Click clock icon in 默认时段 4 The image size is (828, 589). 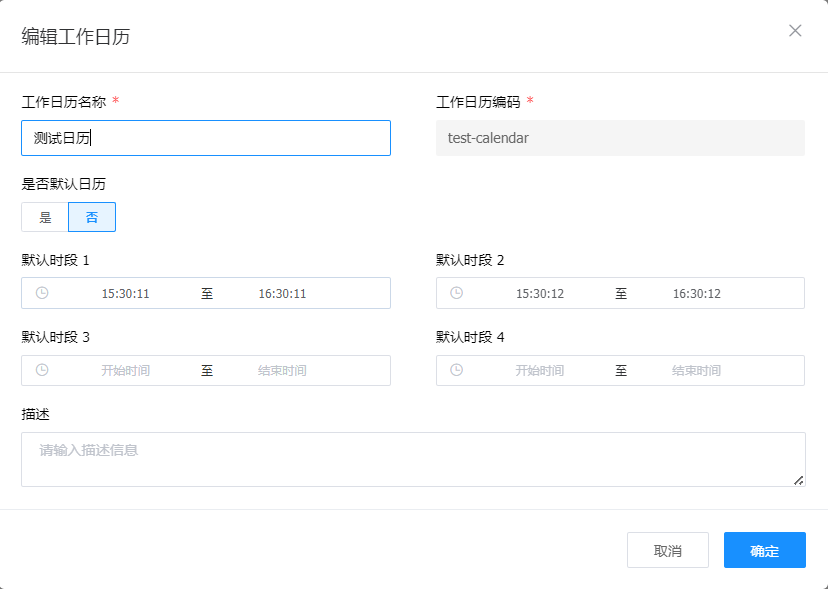coord(456,370)
